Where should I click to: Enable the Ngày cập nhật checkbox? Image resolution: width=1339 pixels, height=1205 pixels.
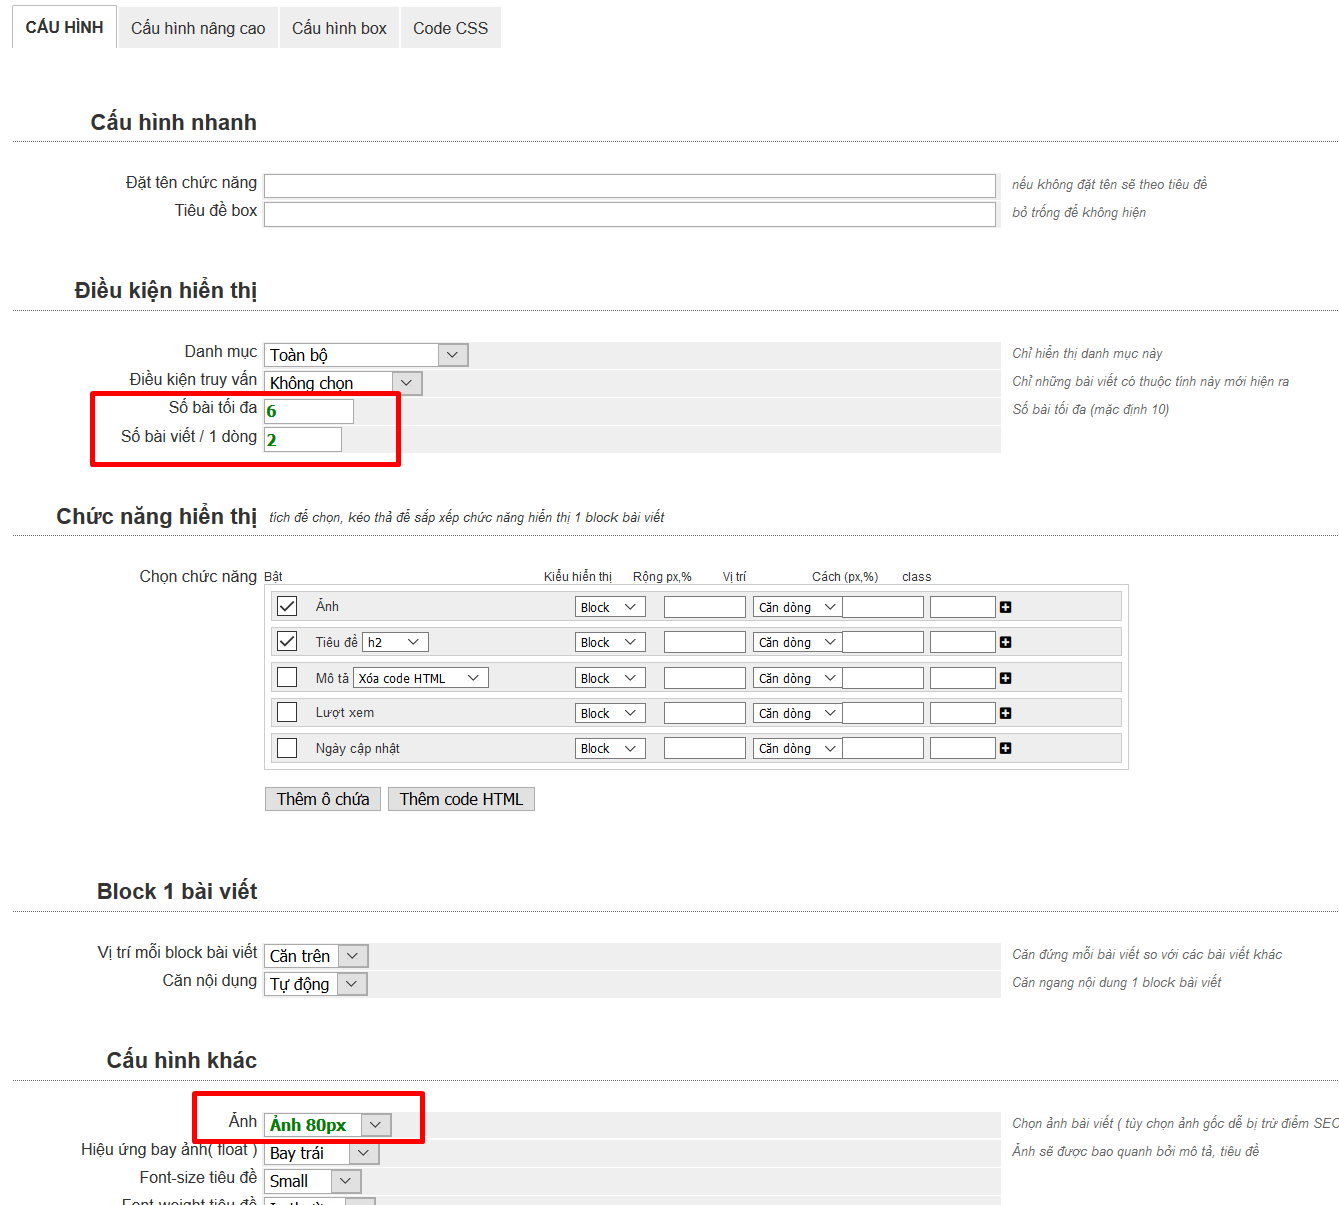pos(287,747)
